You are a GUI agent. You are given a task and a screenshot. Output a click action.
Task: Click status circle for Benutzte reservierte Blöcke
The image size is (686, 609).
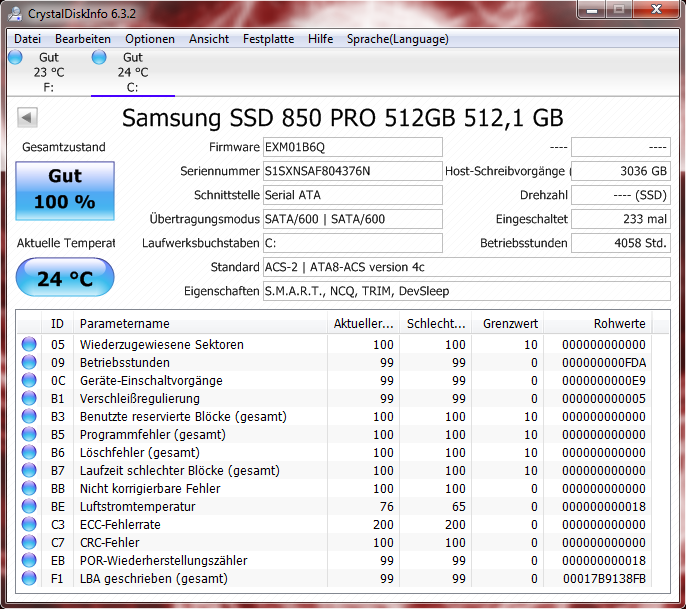(29, 416)
